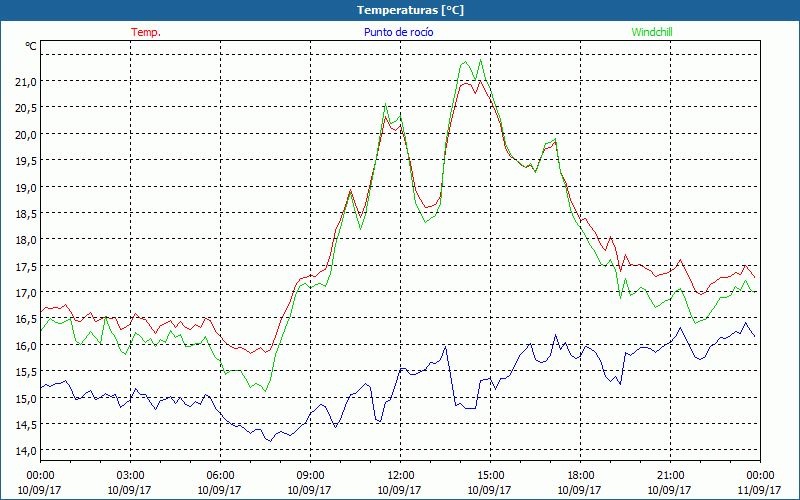
Task: Select the 18,0 y-axis value
Action: pos(27,240)
